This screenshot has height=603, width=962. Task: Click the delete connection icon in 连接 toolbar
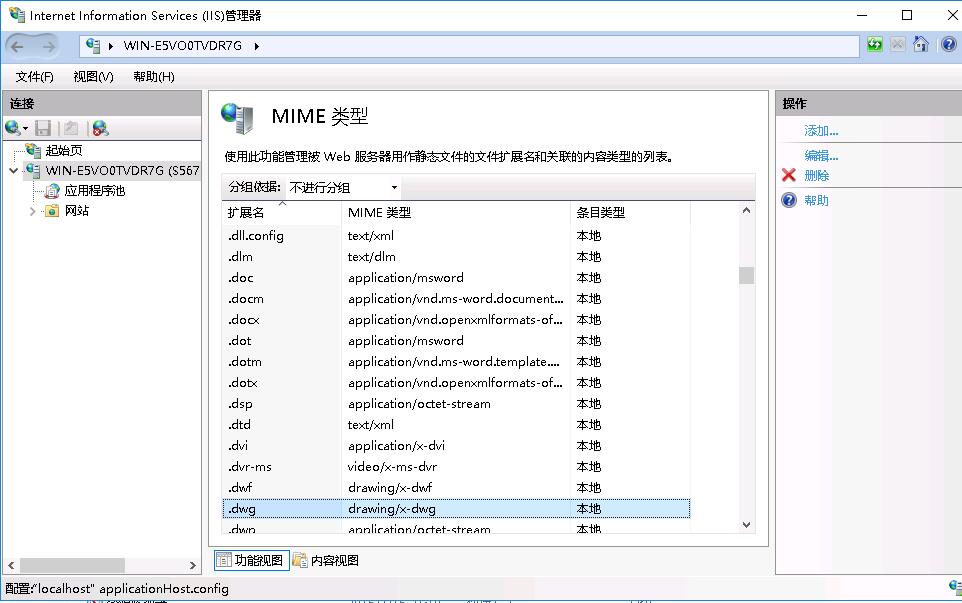tap(101, 128)
